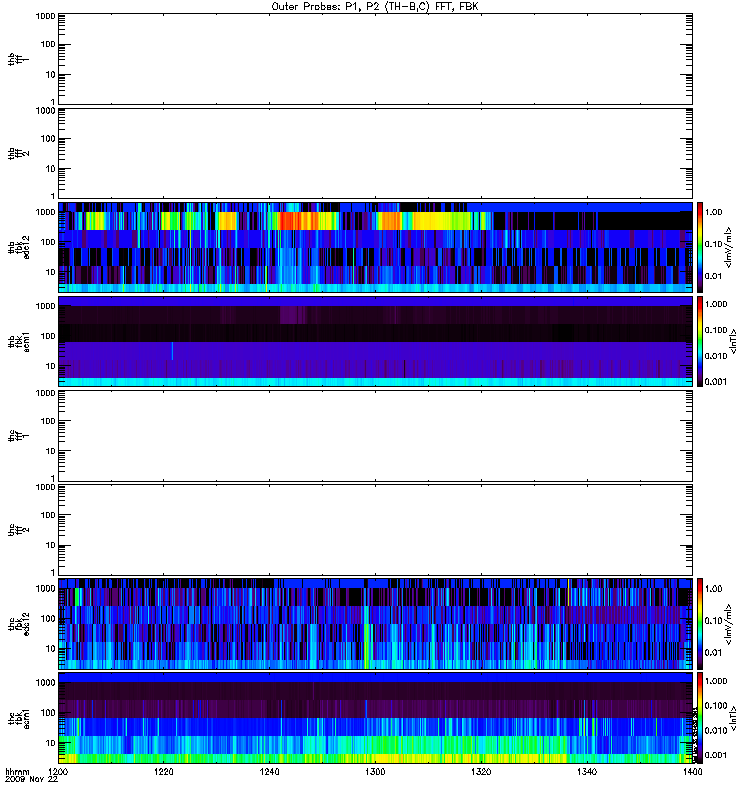Image resolution: width=750 pixels, height=800 pixels.
Task: Click the 10 y-axis tick of thc fbk scm1 panel
Action: (x=51, y=743)
